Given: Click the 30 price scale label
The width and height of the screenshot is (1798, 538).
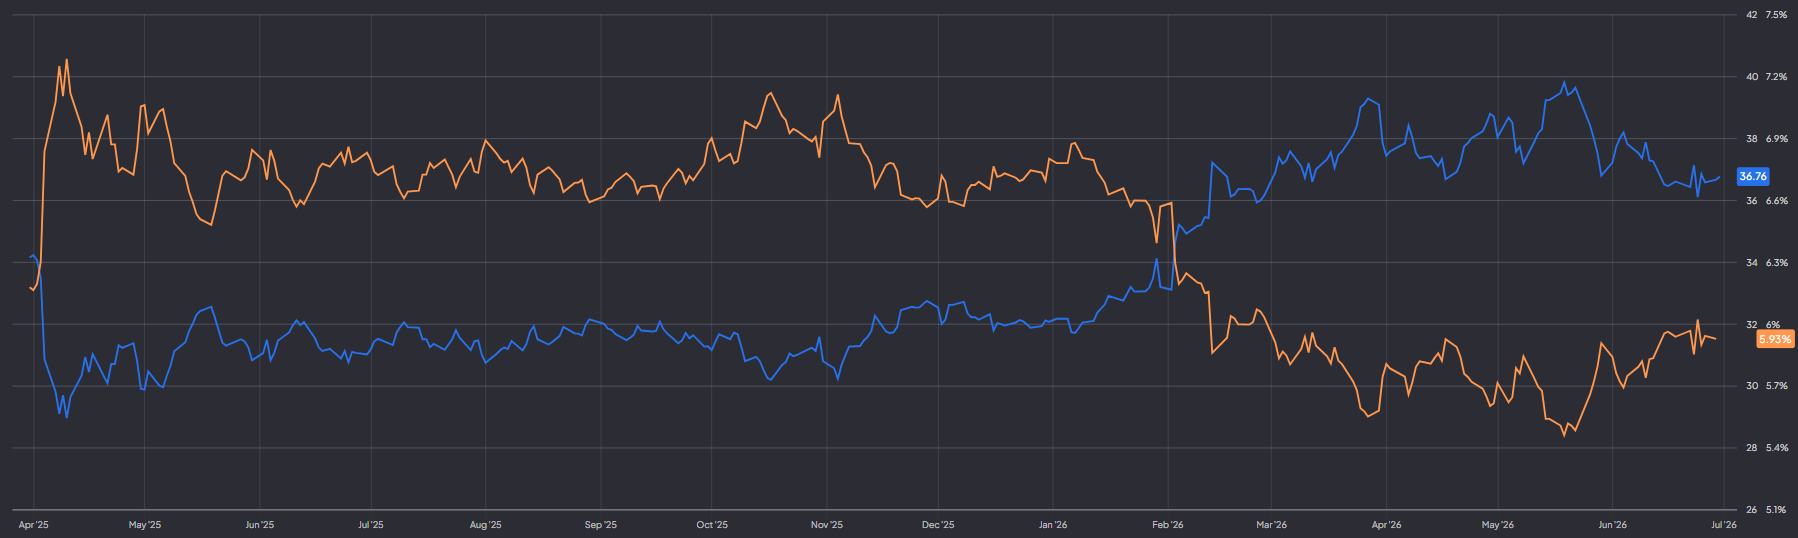Looking at the screenshot, I should (1751, 386).
